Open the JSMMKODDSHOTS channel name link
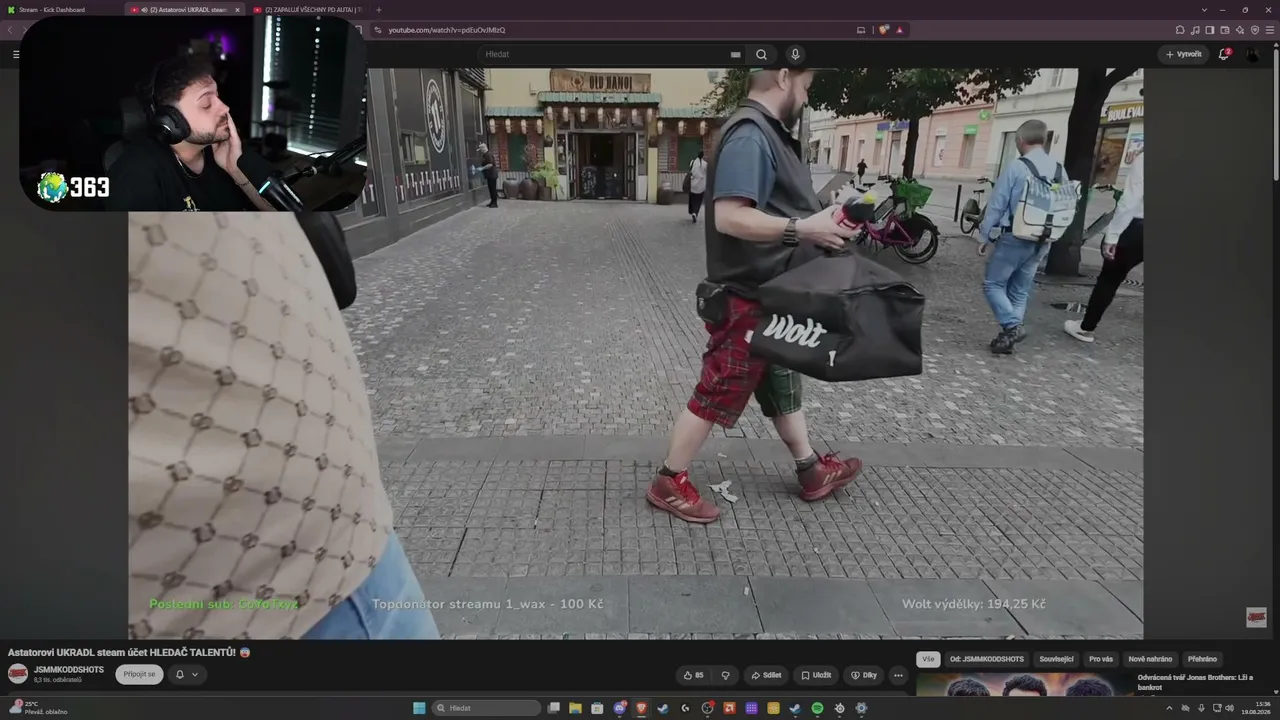 tap(69, 669)
